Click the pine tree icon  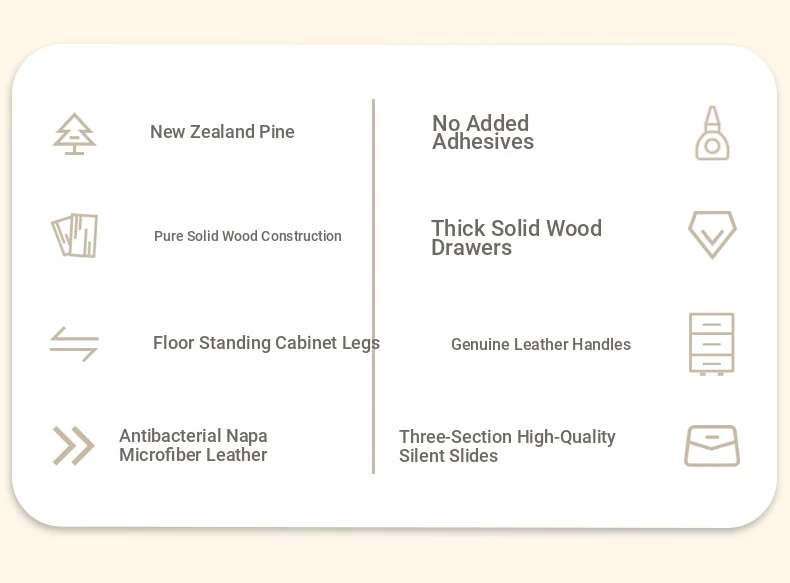click(74, 134)
